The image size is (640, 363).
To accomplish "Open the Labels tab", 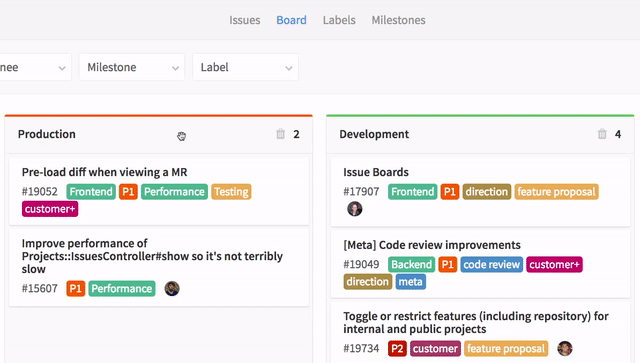I will pos(339,20).
